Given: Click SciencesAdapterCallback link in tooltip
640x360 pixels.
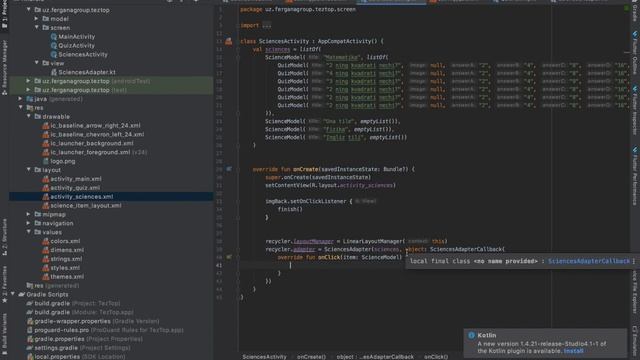Looking at the screenshot, I should click(x=589, y=261).
